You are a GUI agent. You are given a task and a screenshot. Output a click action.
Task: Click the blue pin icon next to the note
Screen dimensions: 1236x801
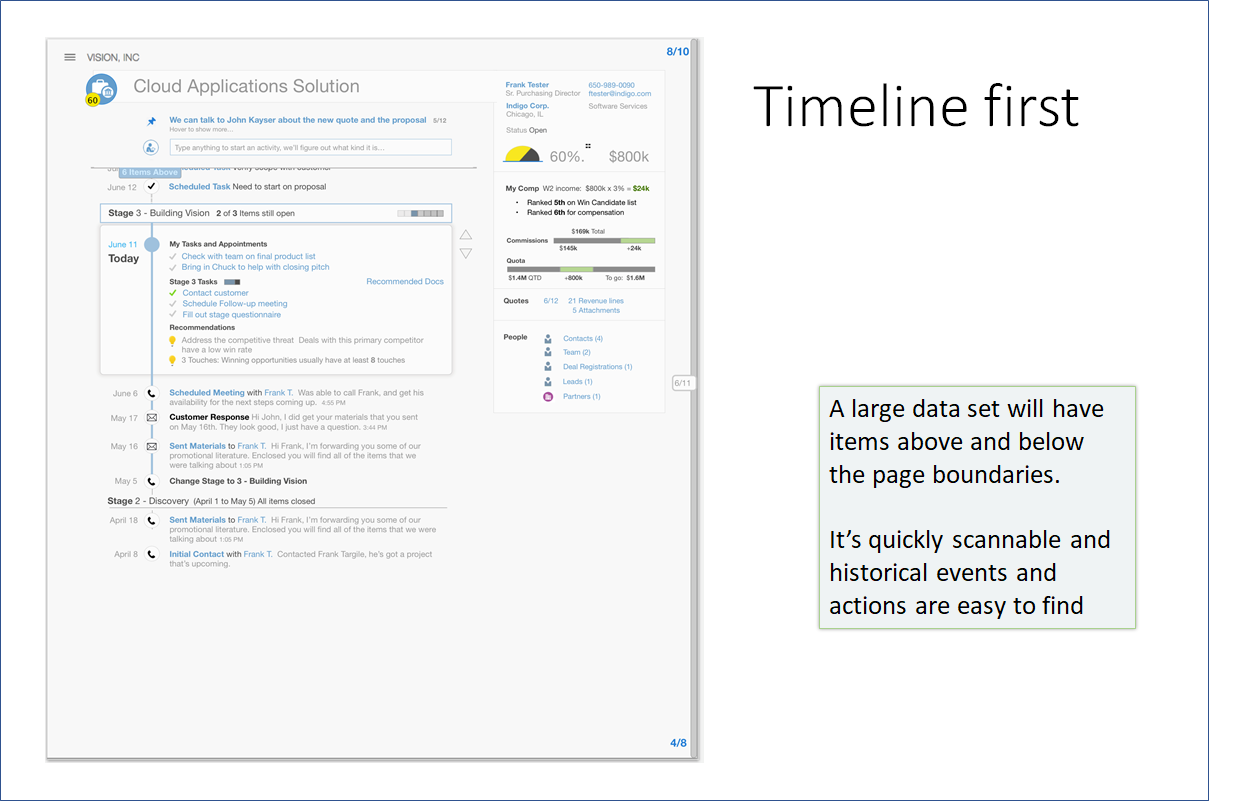tap(152, 121)
